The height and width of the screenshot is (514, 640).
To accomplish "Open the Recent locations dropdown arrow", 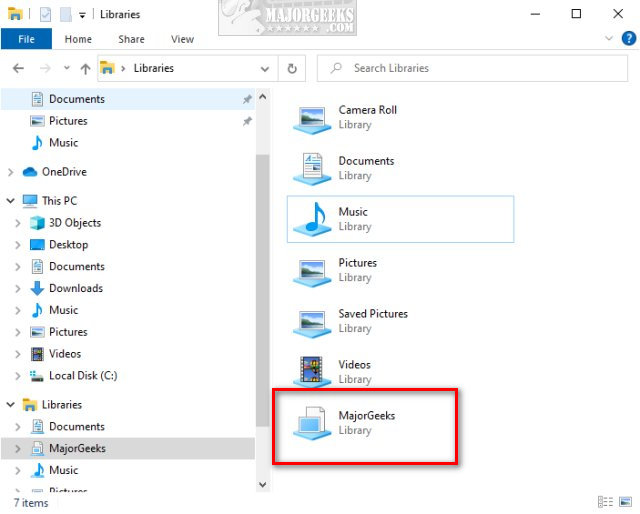I will [67, 68].
